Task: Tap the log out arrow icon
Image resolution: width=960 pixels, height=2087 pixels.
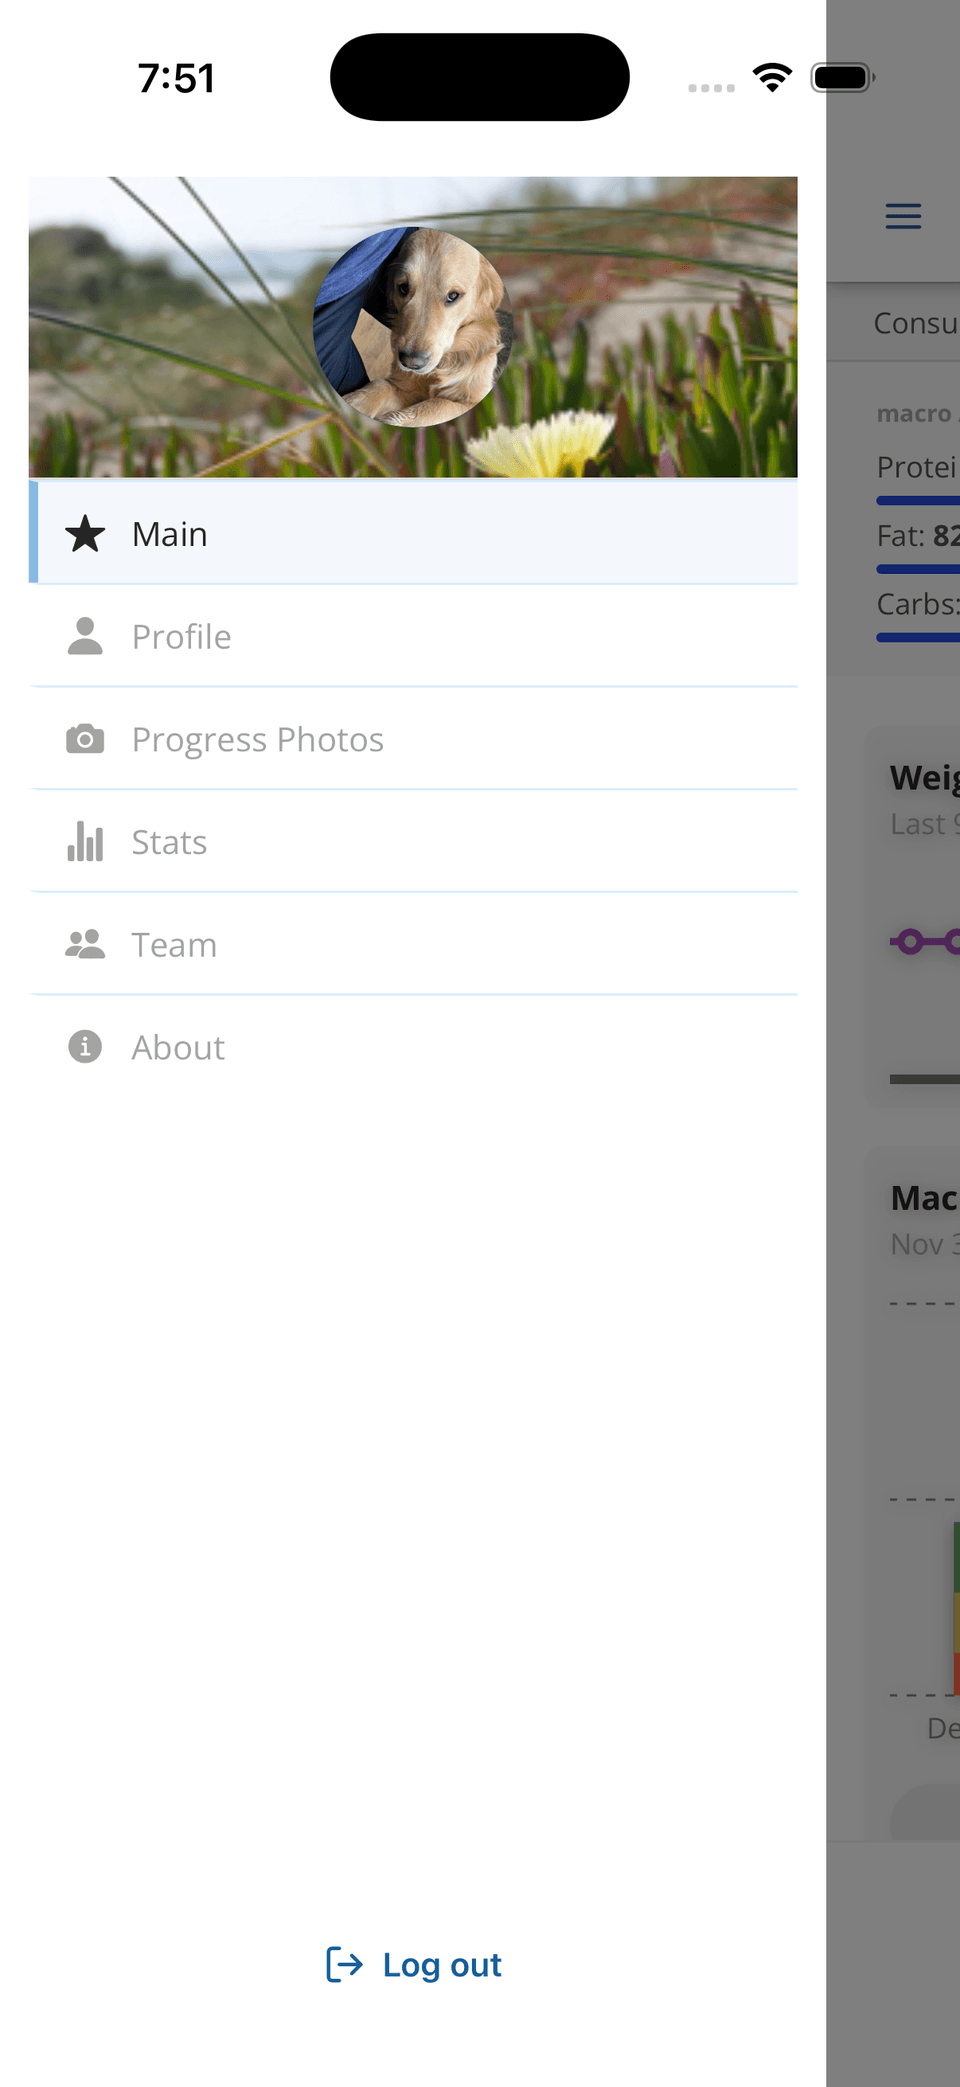Action: tap(344, 1964)
